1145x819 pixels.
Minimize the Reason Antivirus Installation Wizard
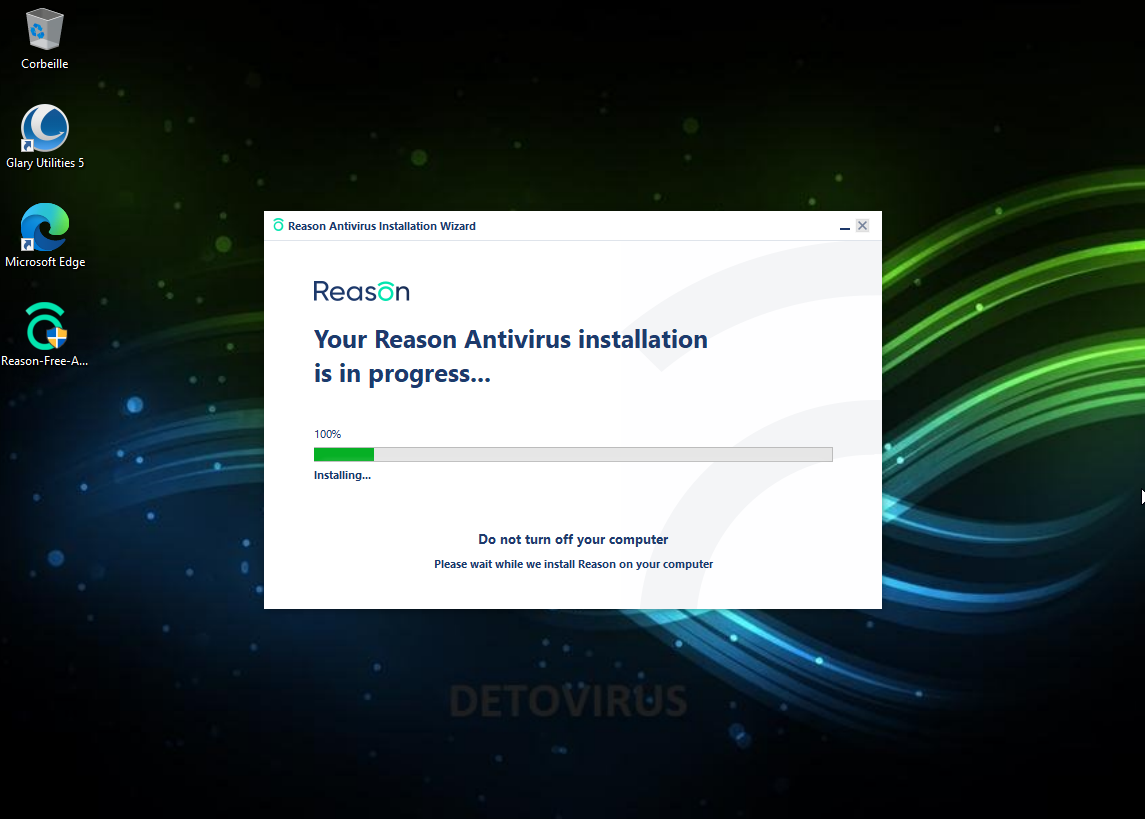click(845, 226)
